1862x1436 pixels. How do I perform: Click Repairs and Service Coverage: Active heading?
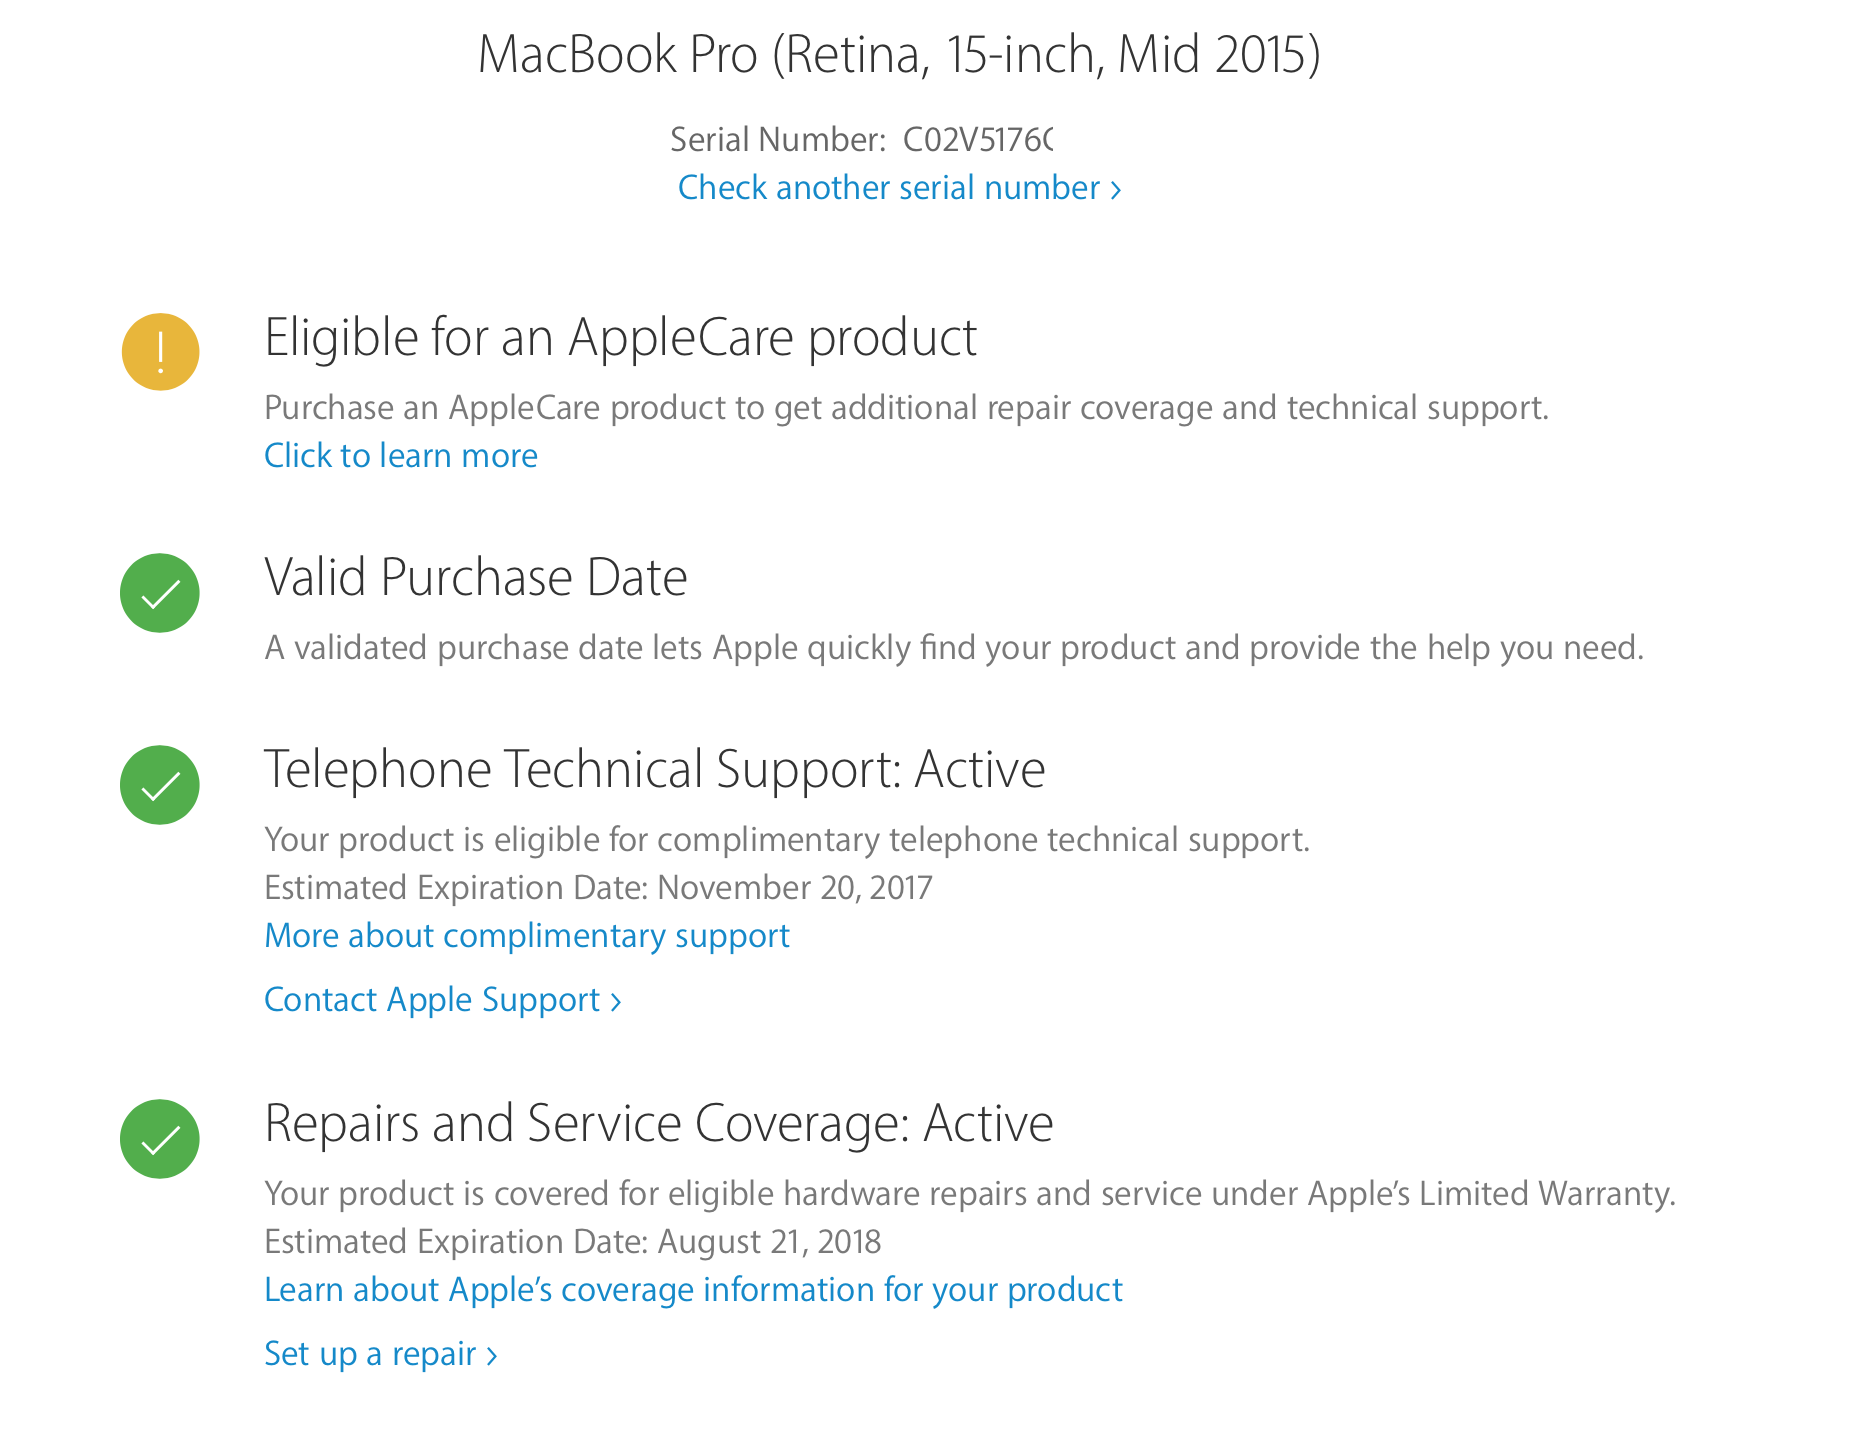coord(659,1124)
